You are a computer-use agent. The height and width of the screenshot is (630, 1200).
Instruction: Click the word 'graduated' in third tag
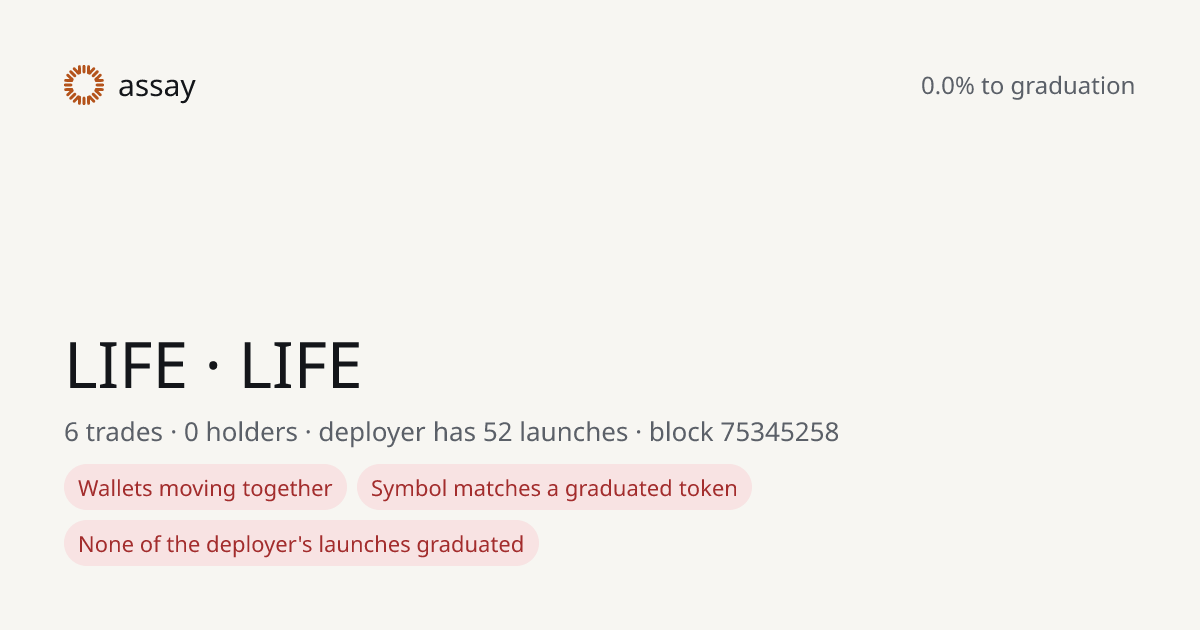[x=470, y=544]
